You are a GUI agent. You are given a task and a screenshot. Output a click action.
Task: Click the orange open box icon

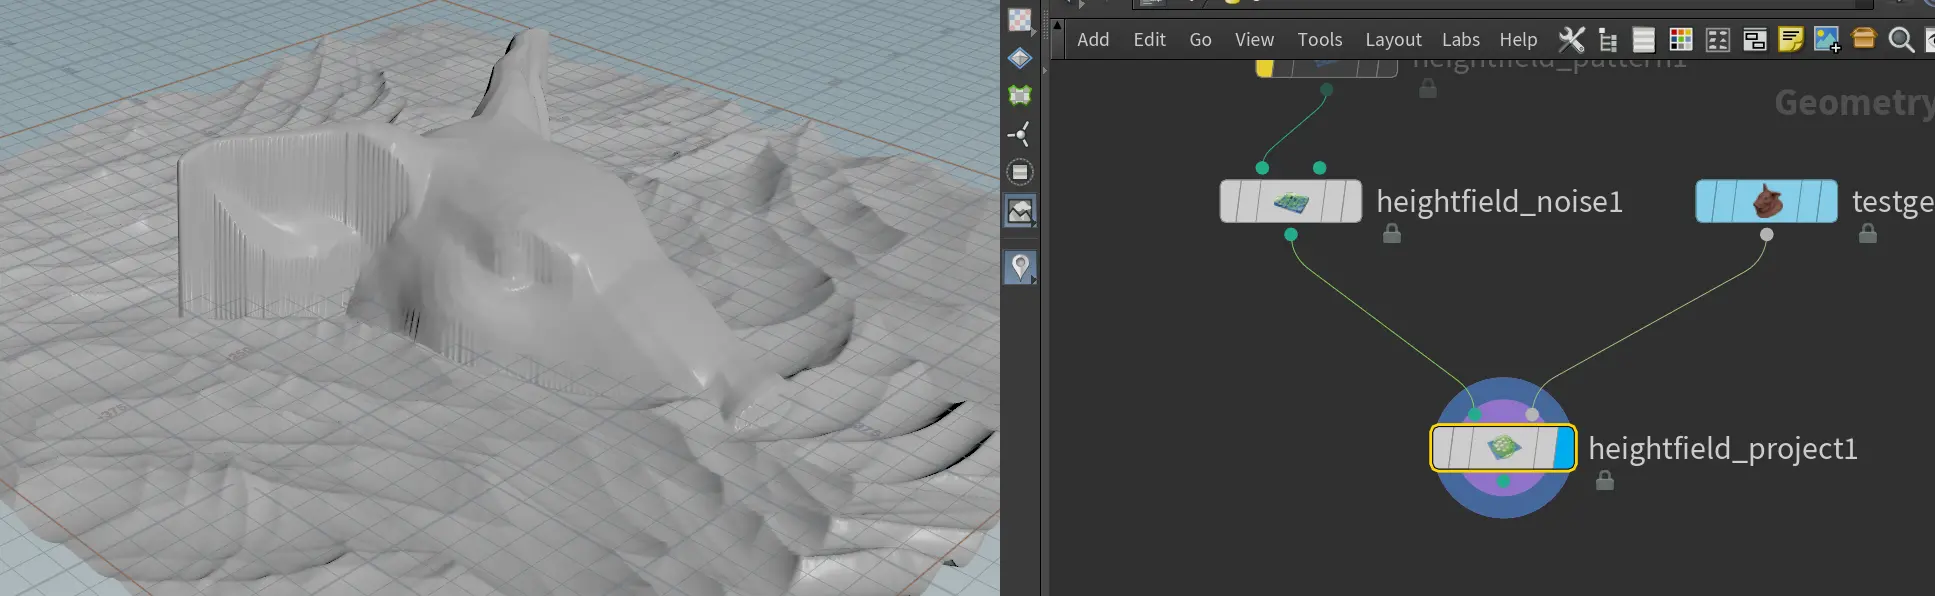tap(1864, 38)
